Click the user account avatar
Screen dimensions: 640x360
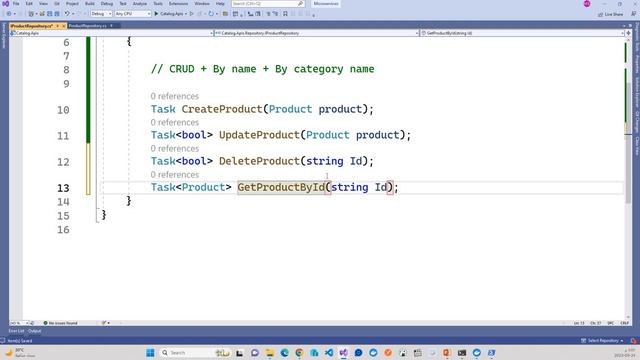tap(587, 4)
